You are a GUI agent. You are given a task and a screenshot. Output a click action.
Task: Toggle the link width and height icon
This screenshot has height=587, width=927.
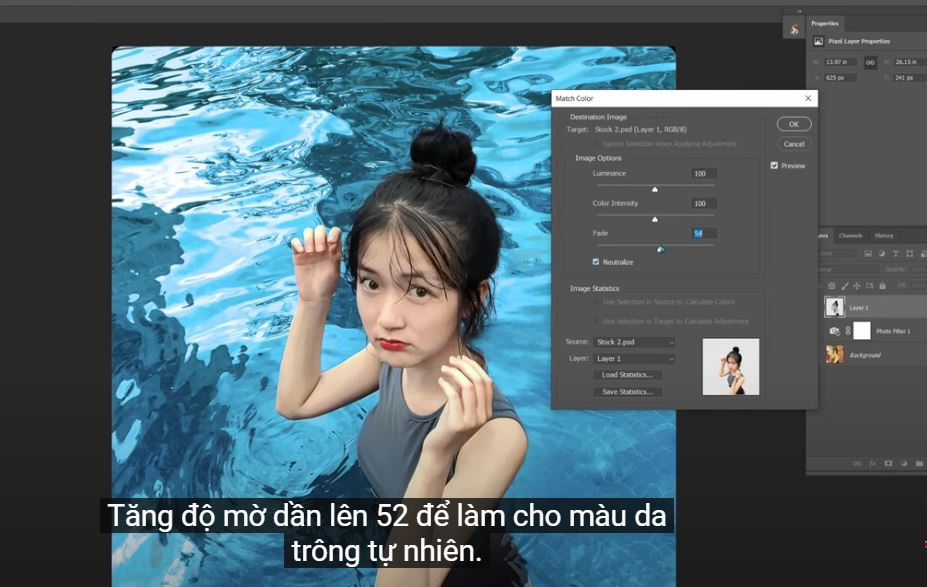(870, 62)
